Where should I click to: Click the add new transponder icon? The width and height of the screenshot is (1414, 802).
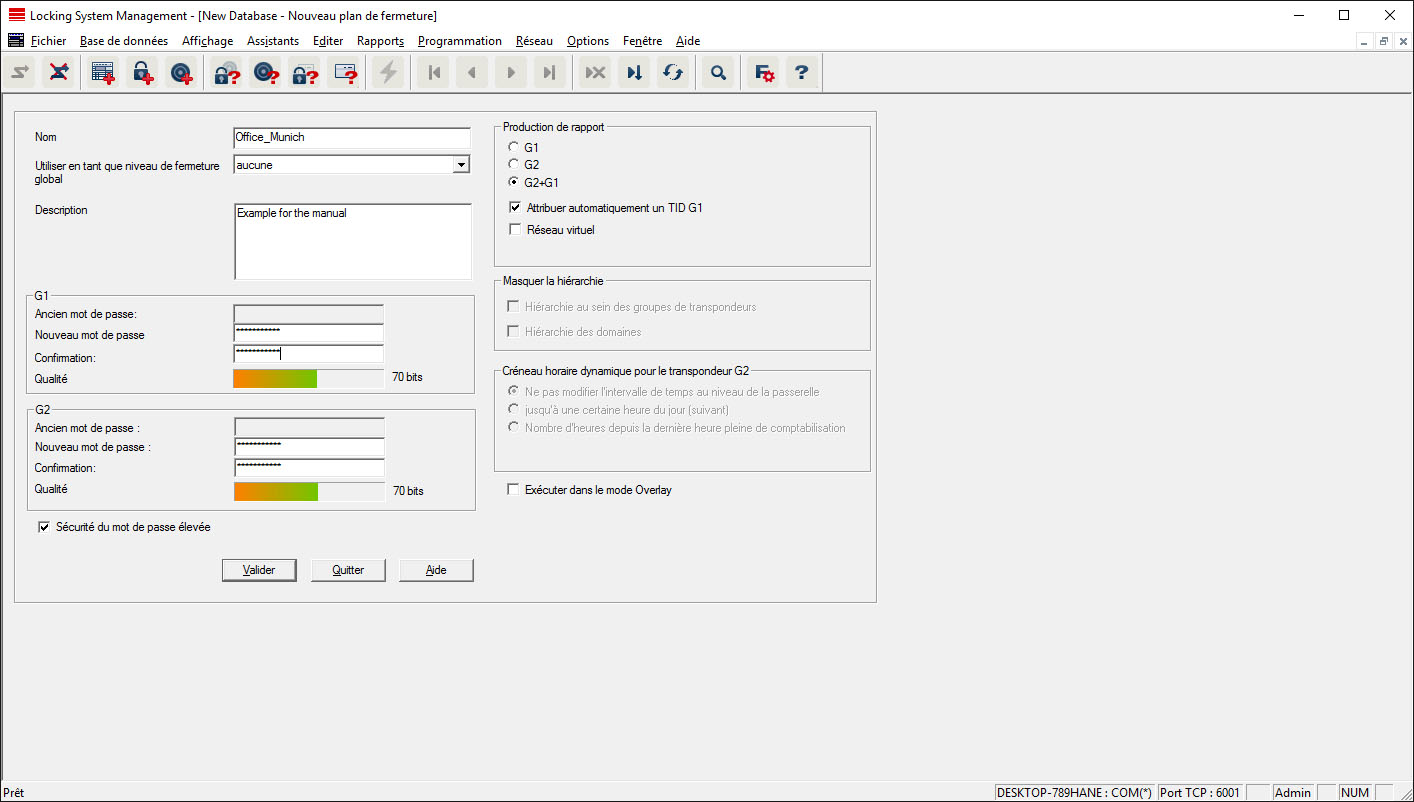click(x=181, y=73)
